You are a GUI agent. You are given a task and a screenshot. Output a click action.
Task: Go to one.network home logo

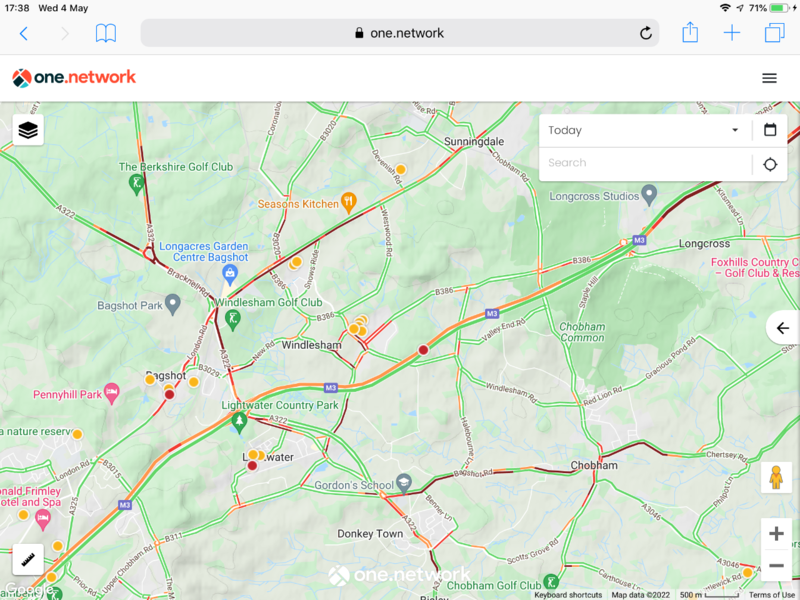pos(74,78)
